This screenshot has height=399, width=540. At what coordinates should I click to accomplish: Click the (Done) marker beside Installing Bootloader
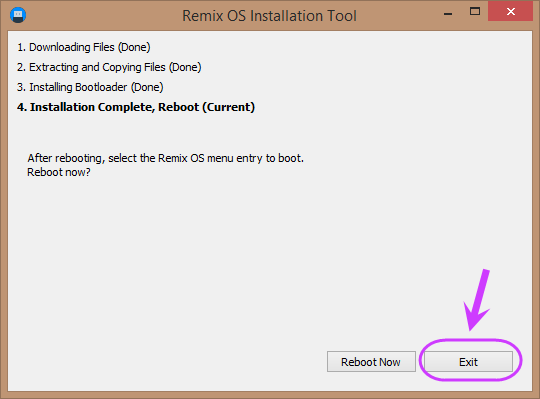[147, 87]
